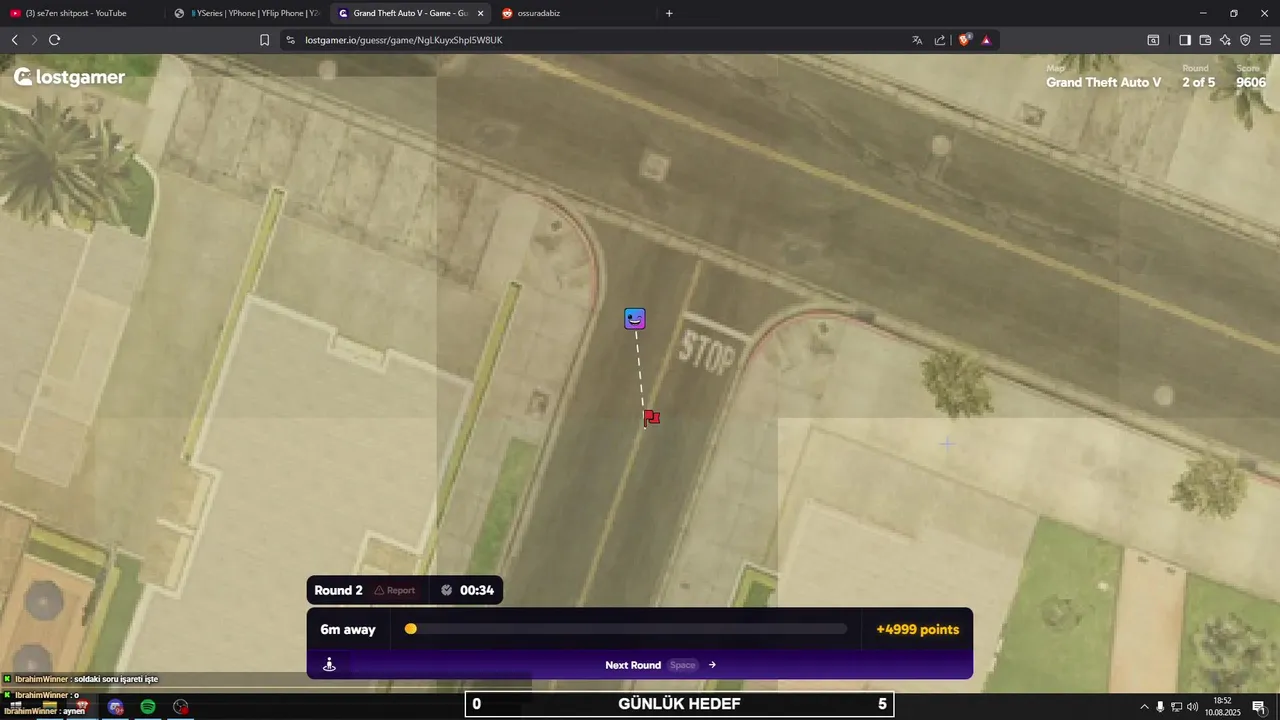The height and width of the screenshot is (720, 1280).
Task: Open the tab search icon in toolbar
Action: 1153,40
